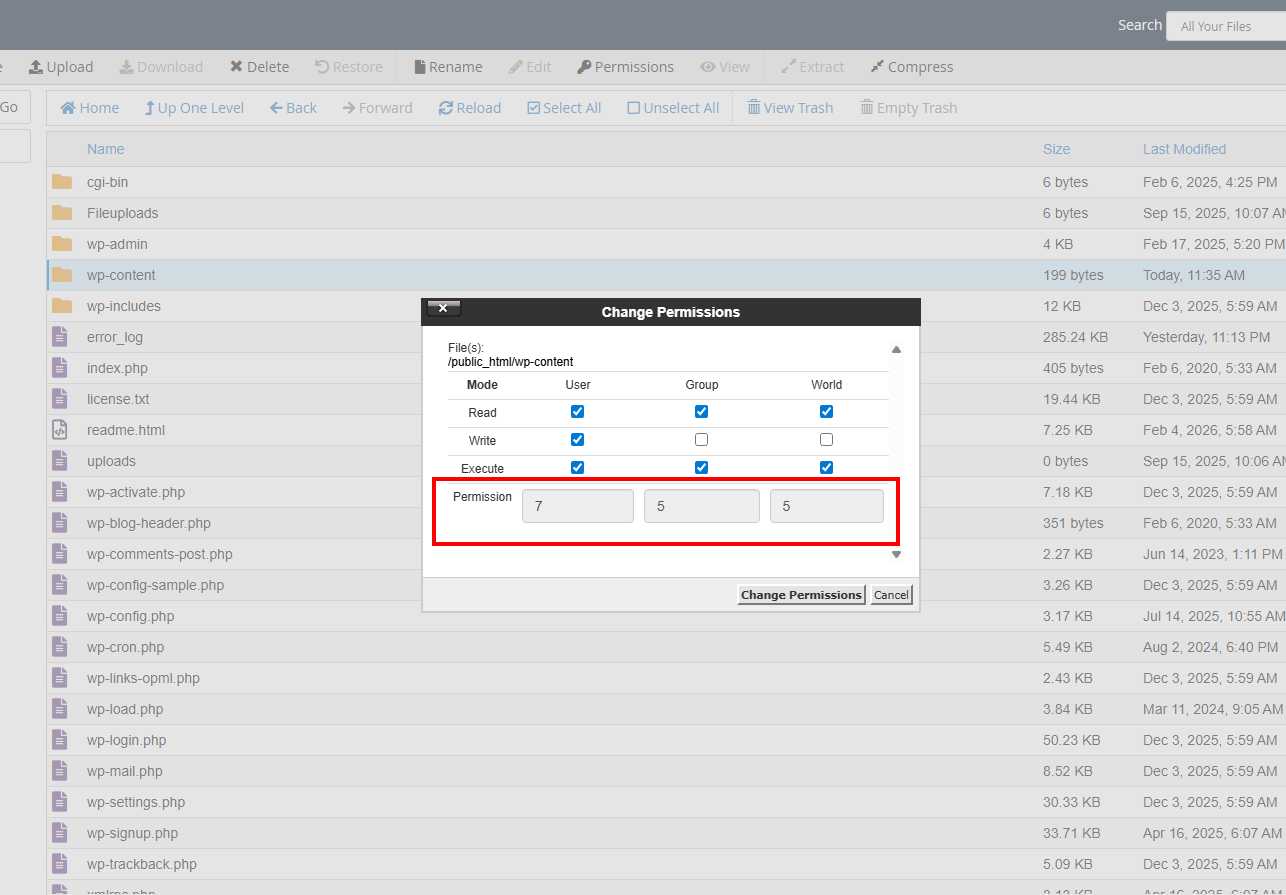Open the All Your Files search dropdown
This screenshot has width=1286, height=895.
pyautogui.click(x=1226, y=26)
